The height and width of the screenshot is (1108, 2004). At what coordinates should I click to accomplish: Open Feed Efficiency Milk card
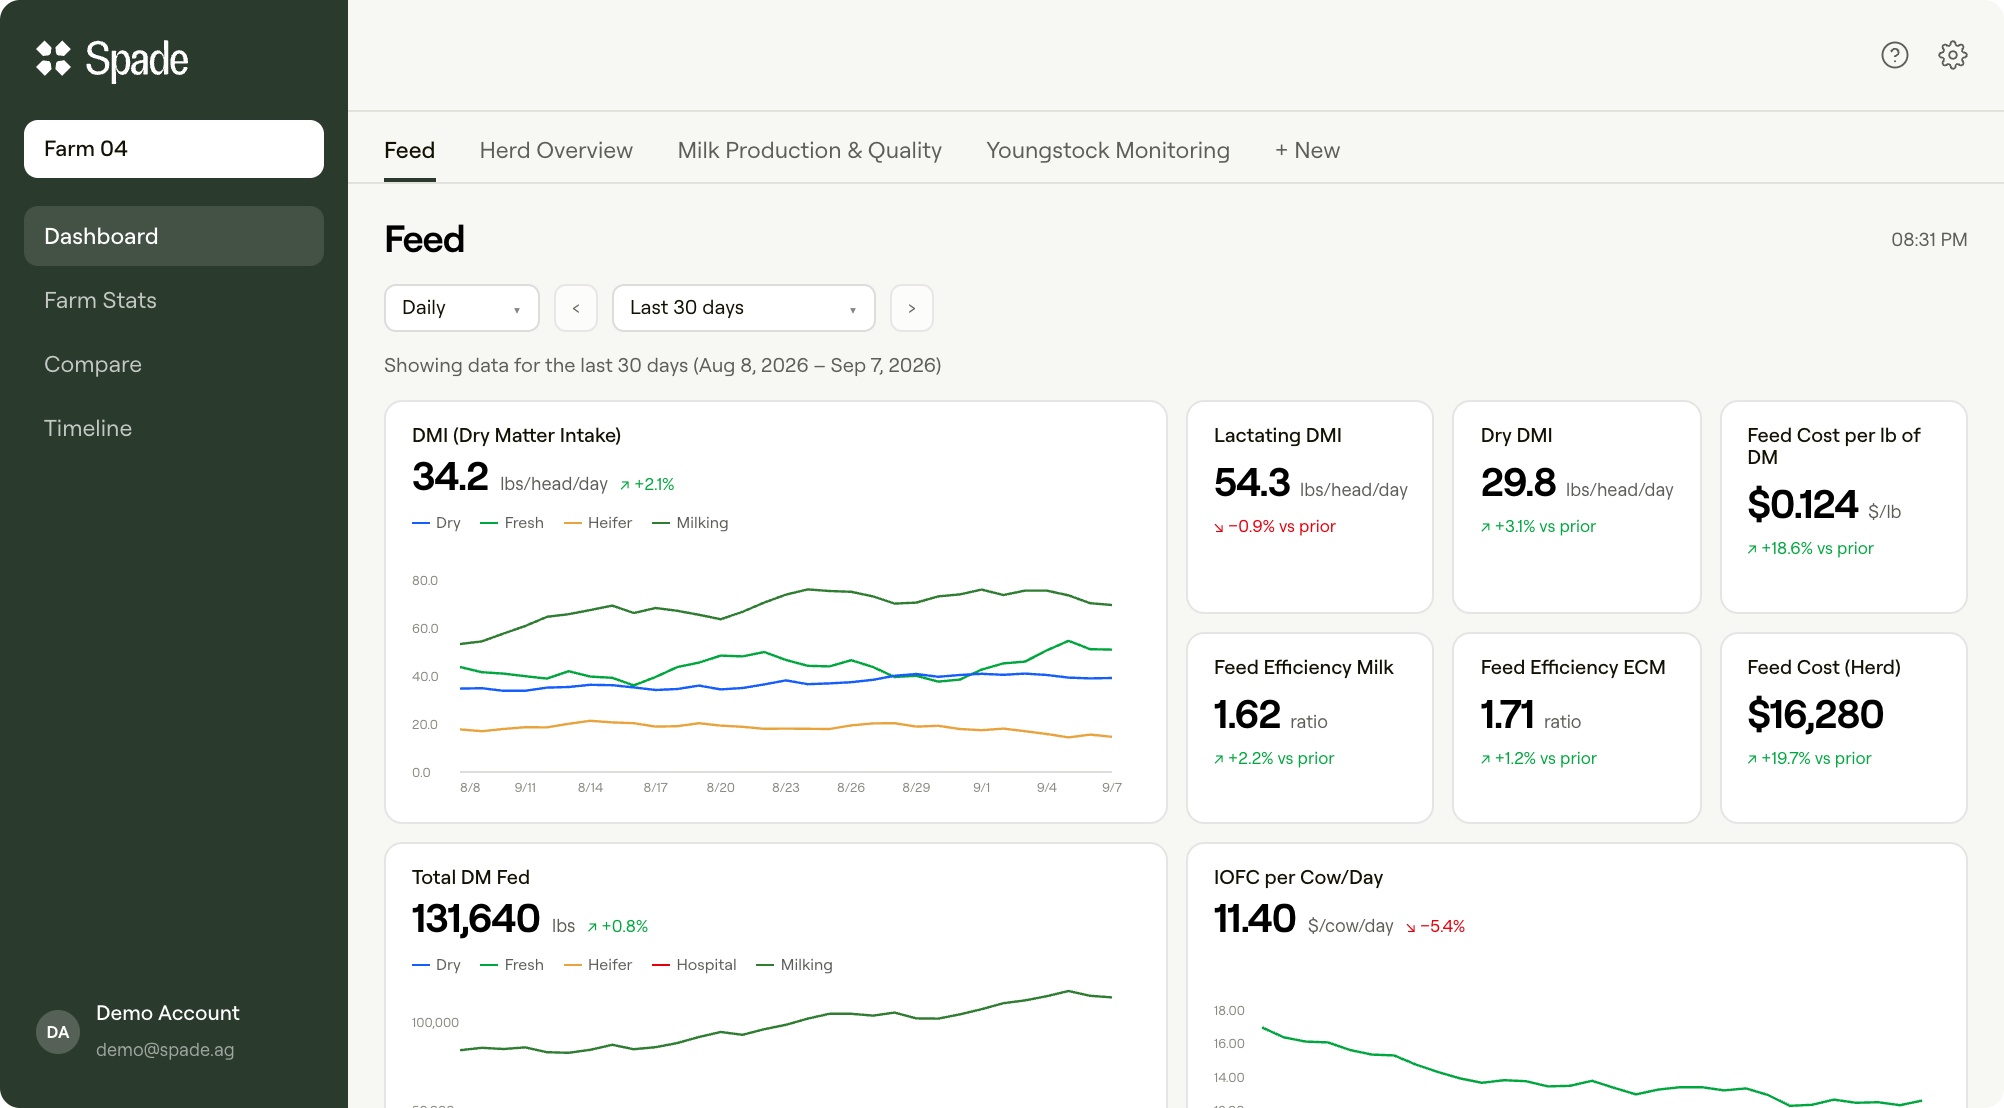pyautogui.click(x=1310, y=728)
